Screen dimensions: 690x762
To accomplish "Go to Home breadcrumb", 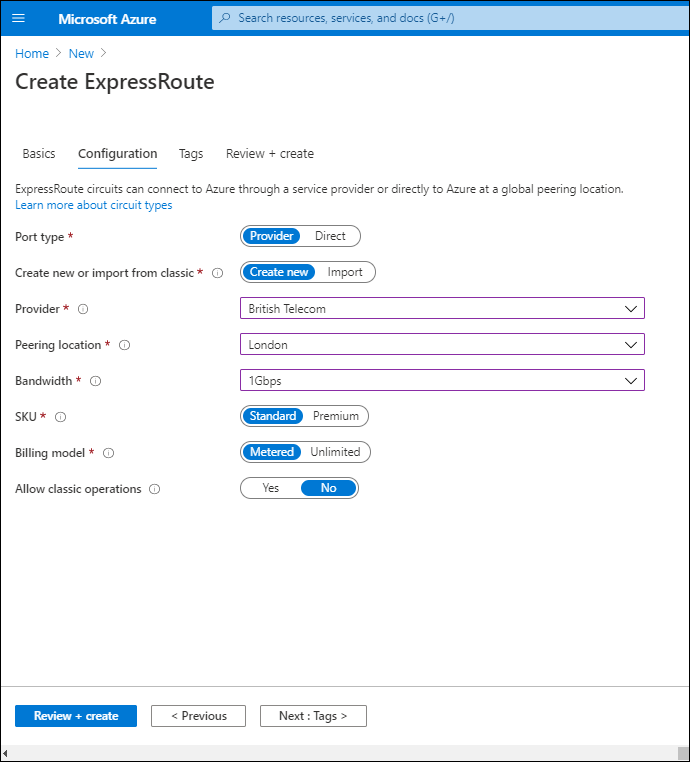I will pos(32,53).
